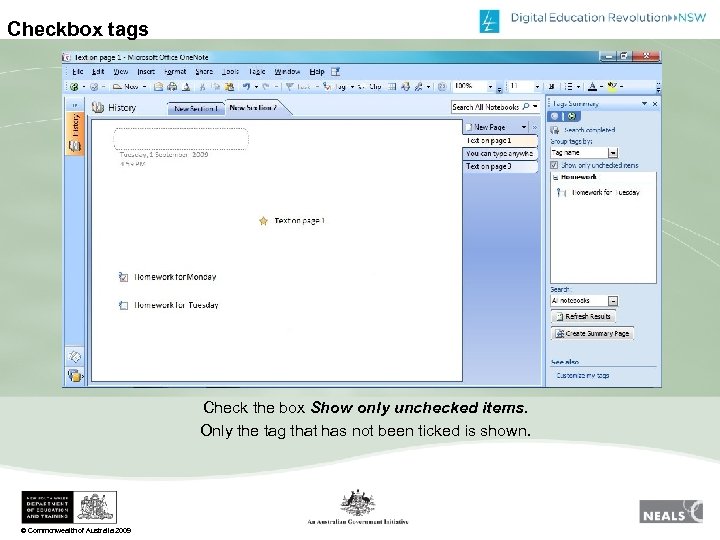The height and width of the screenshot is (540, 720).
Task: Click the History notebook icon in header
Action: [97, 107]
